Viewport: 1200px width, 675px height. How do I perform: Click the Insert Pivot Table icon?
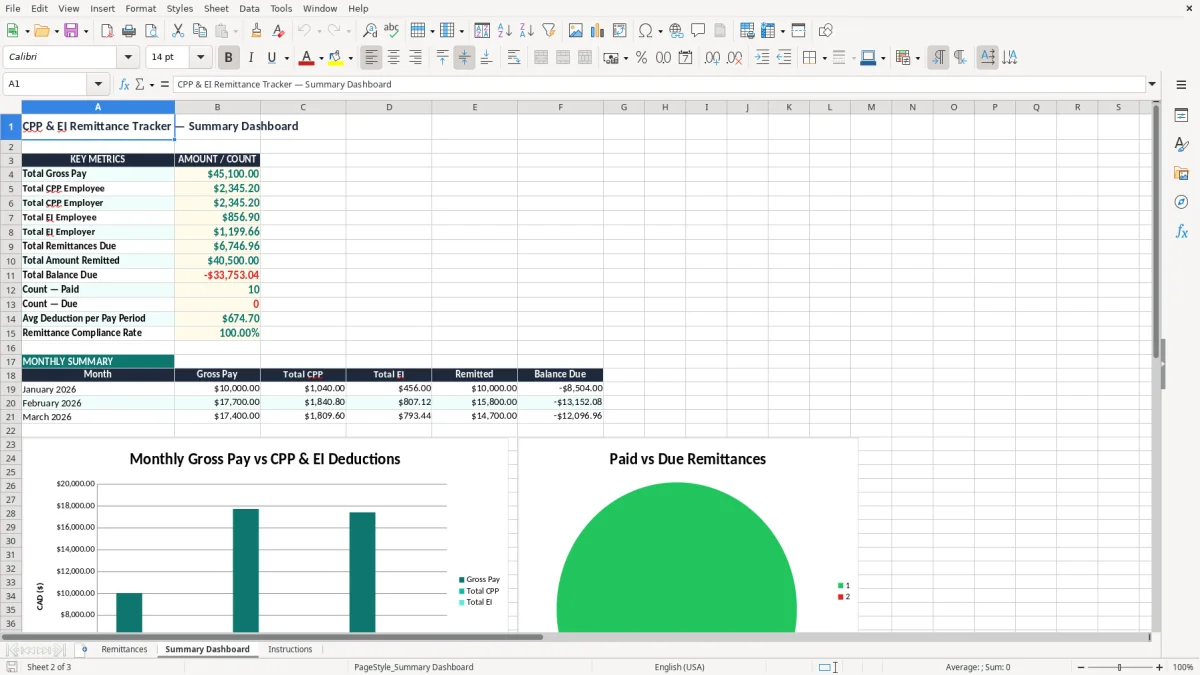click(620, 31)
